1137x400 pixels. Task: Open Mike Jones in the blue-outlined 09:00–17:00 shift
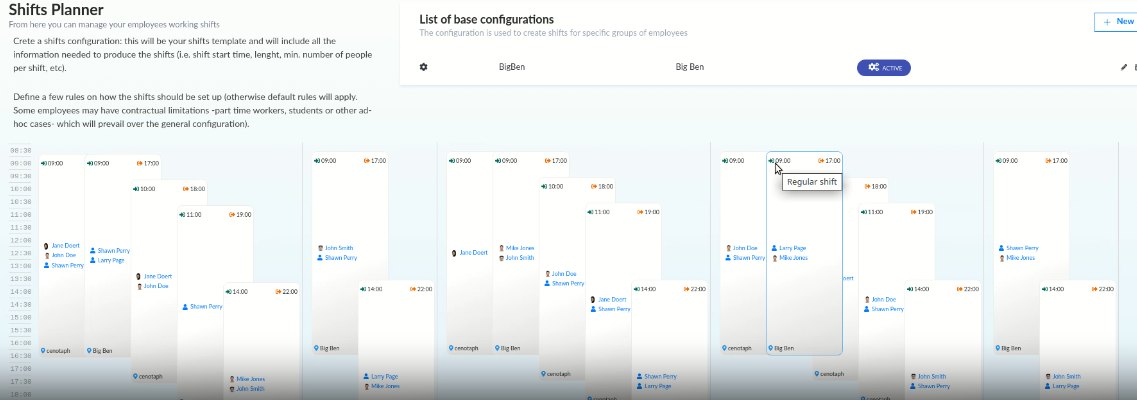pos(793,257)
